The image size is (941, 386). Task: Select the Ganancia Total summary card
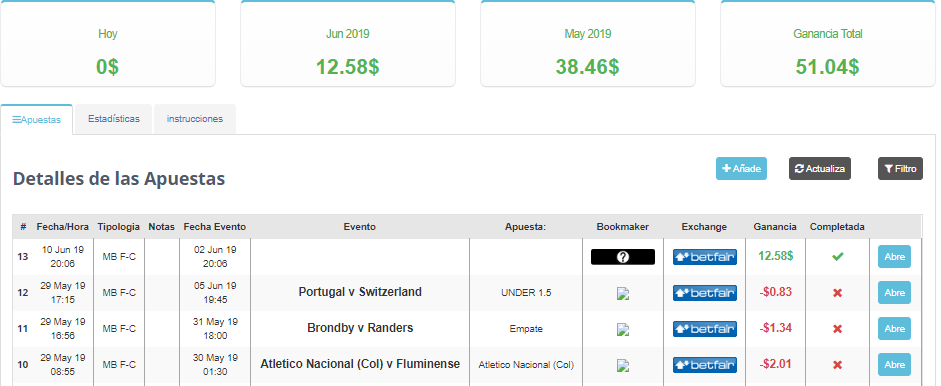[828, 43]
